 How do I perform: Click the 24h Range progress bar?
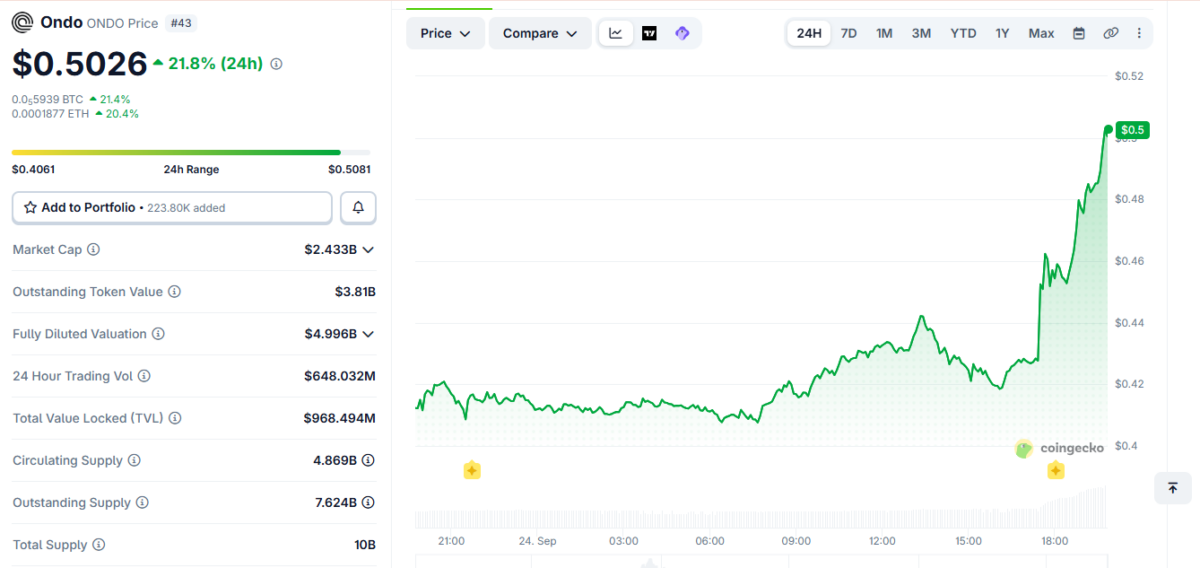tap(191, 152)
